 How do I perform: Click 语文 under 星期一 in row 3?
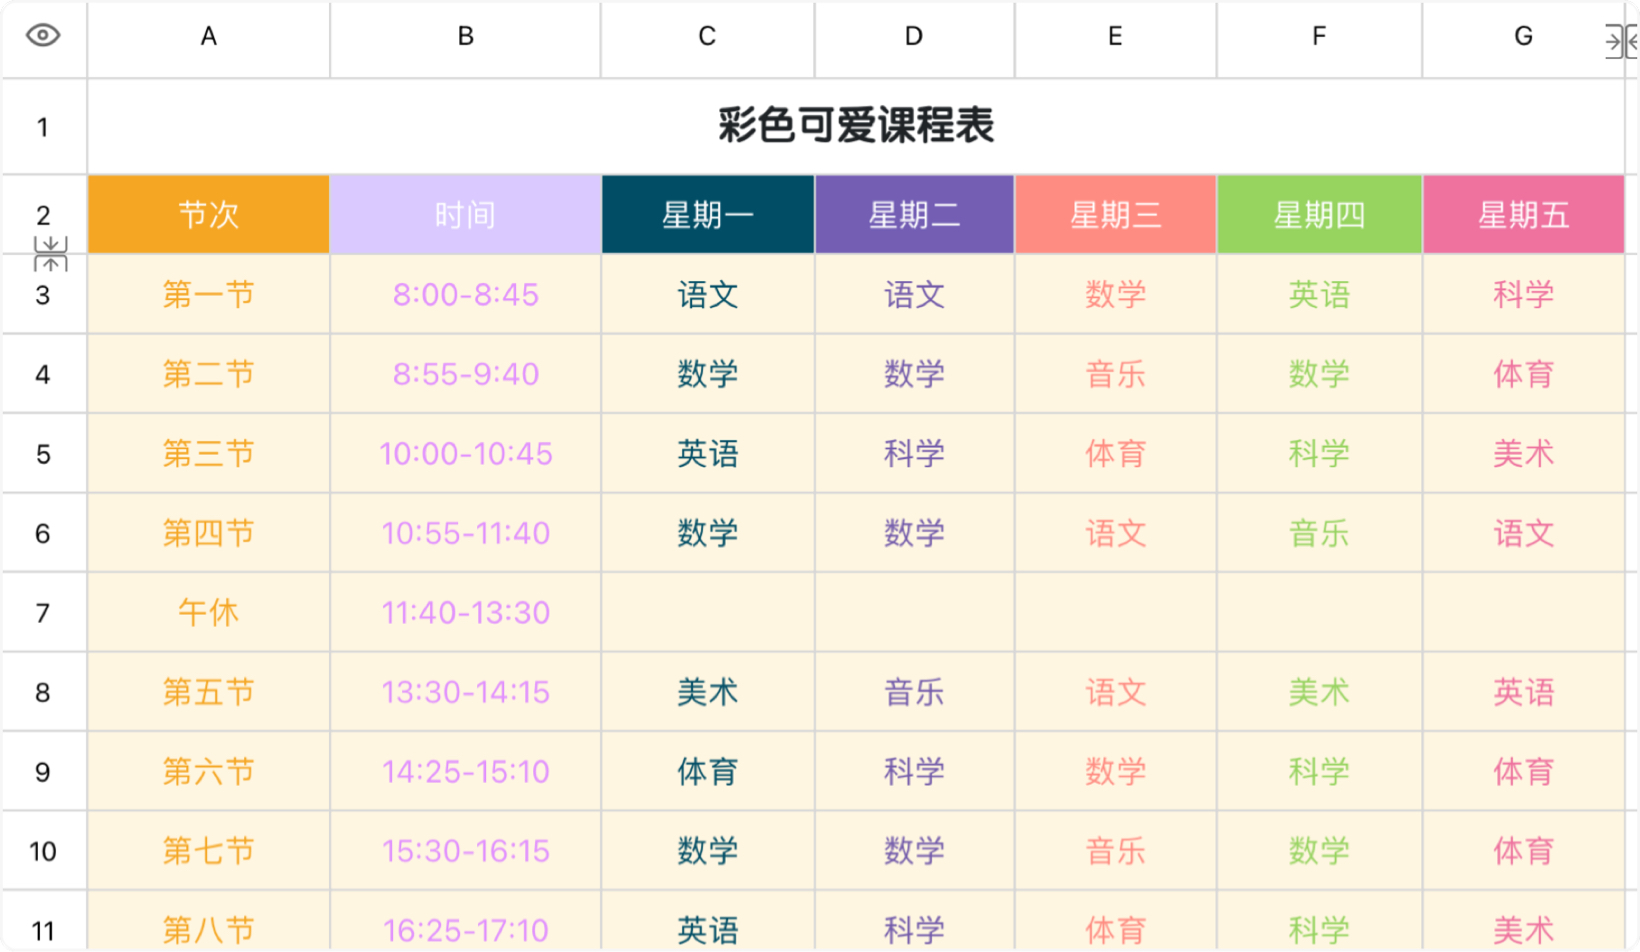click(x=707, y=295)
